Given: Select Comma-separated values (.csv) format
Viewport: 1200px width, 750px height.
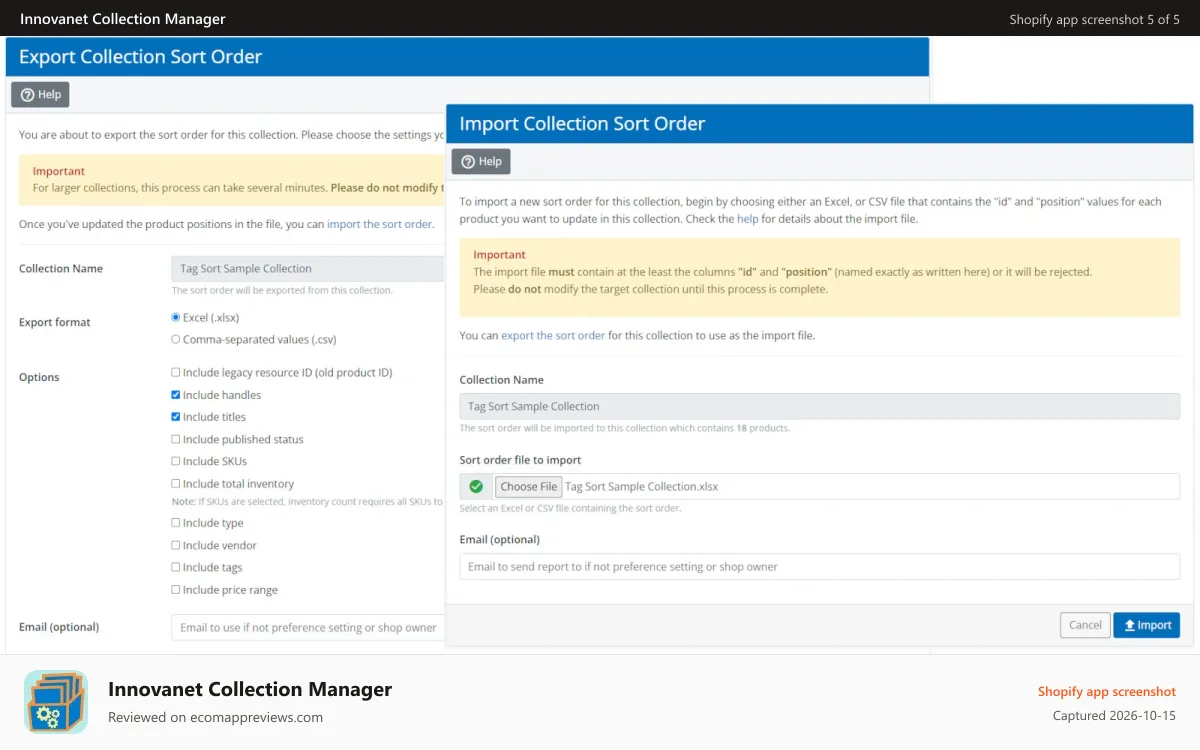Looking at the screenshot, I should click(176, 339).
